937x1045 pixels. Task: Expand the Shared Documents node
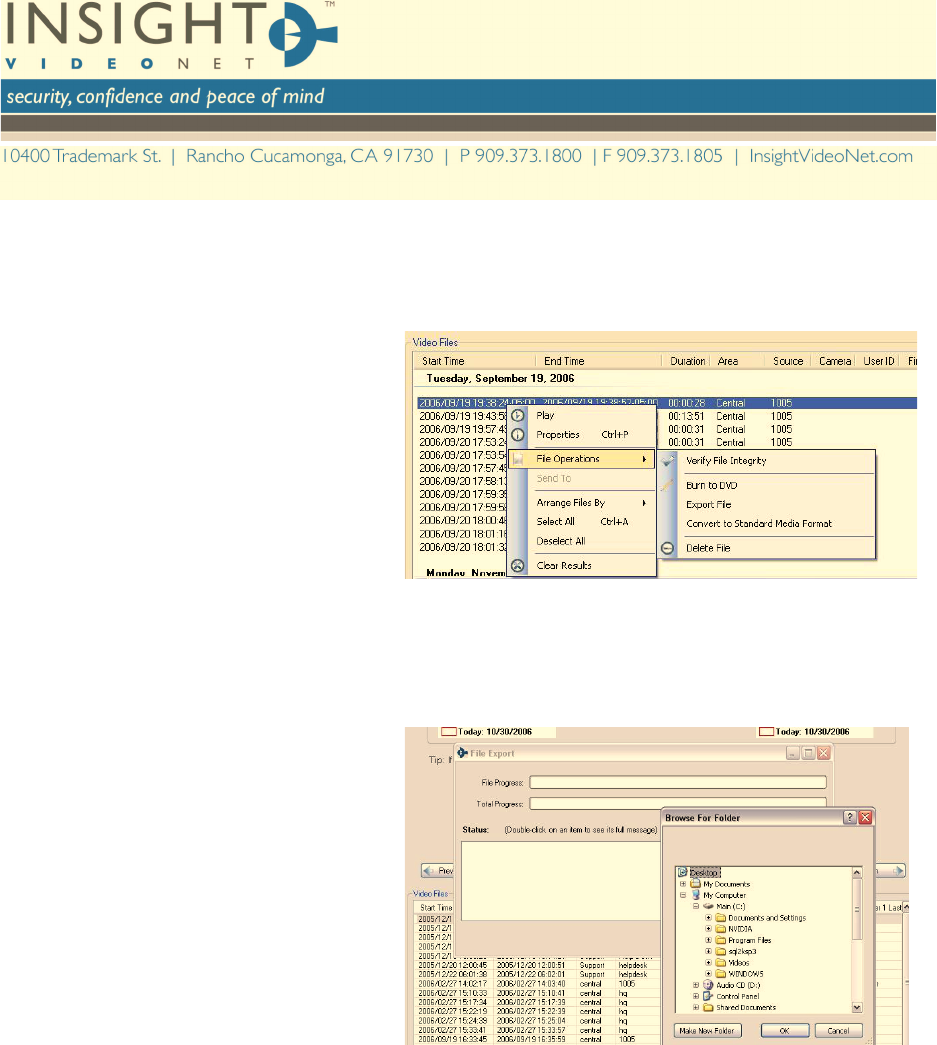click(696, 1008)
